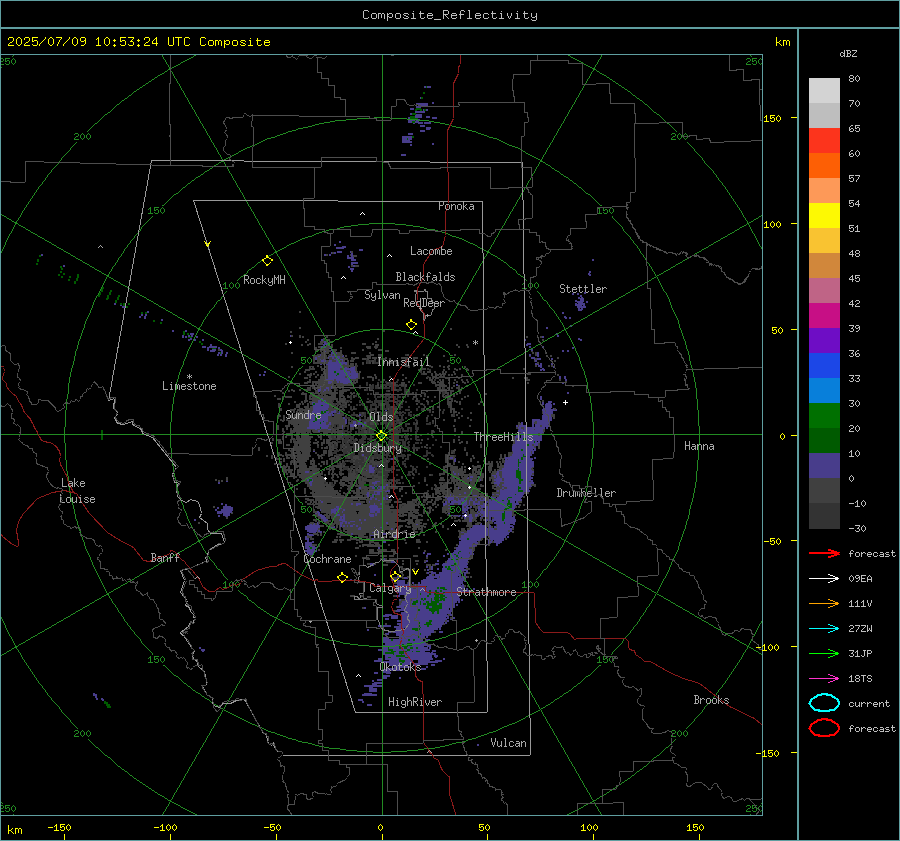Image resolution: width=900 pixels, height=841 pixels.
Task: Click the Vulcan label
Action: (x=508, y=743)
